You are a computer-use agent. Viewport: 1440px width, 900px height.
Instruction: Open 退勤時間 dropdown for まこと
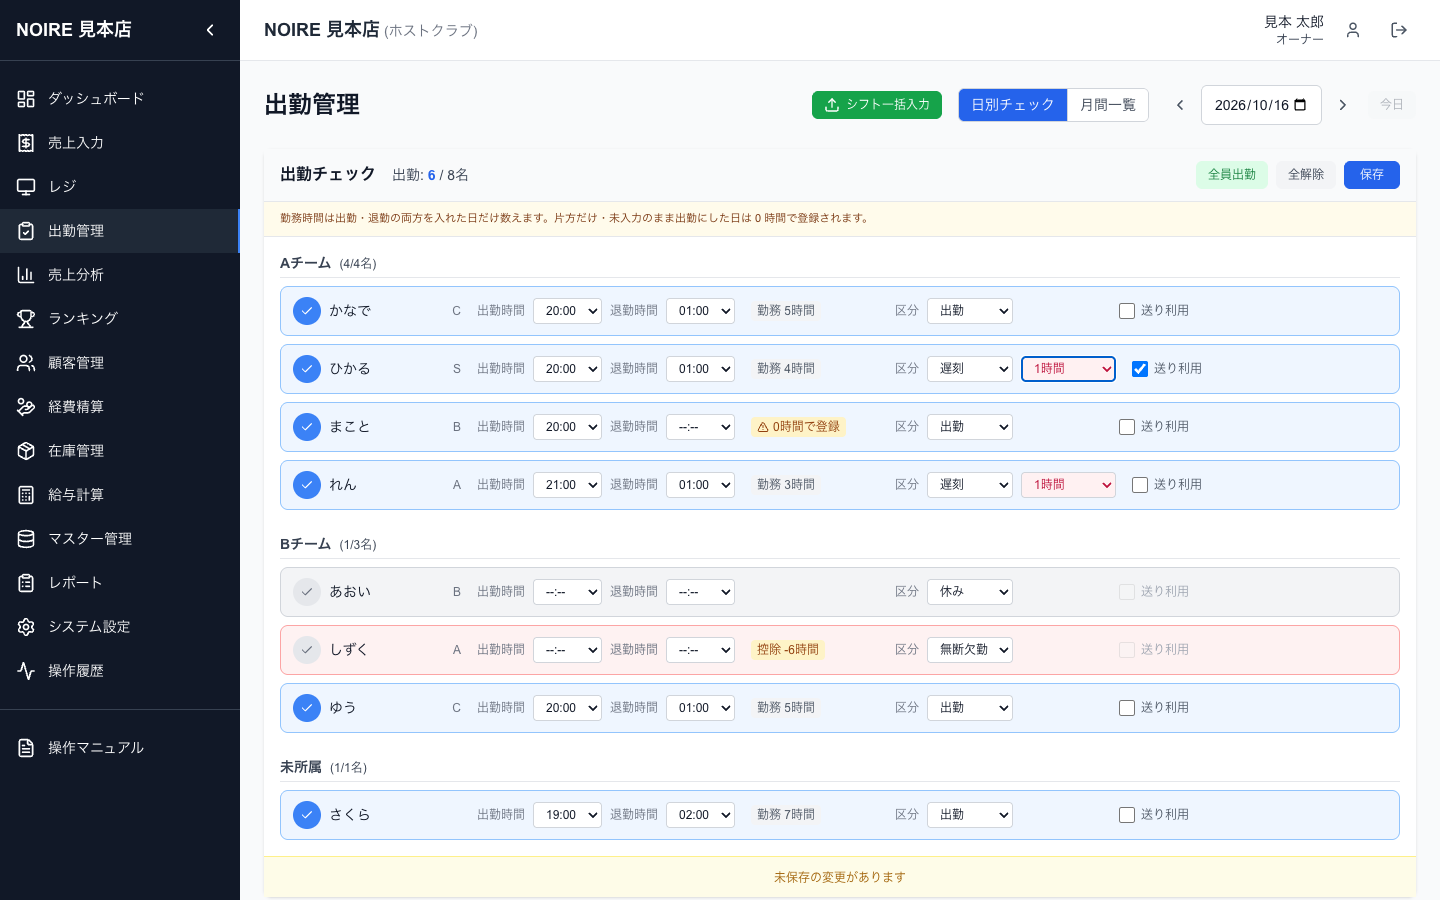(x=700, y=427)
